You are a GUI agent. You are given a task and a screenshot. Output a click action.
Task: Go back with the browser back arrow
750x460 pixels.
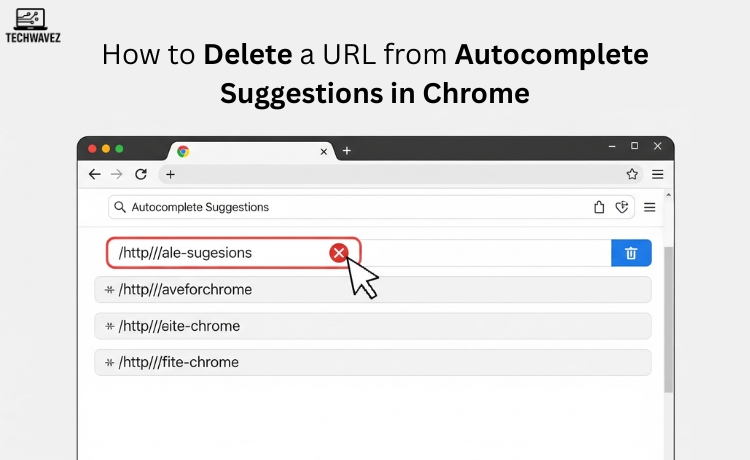pos(95,174)
